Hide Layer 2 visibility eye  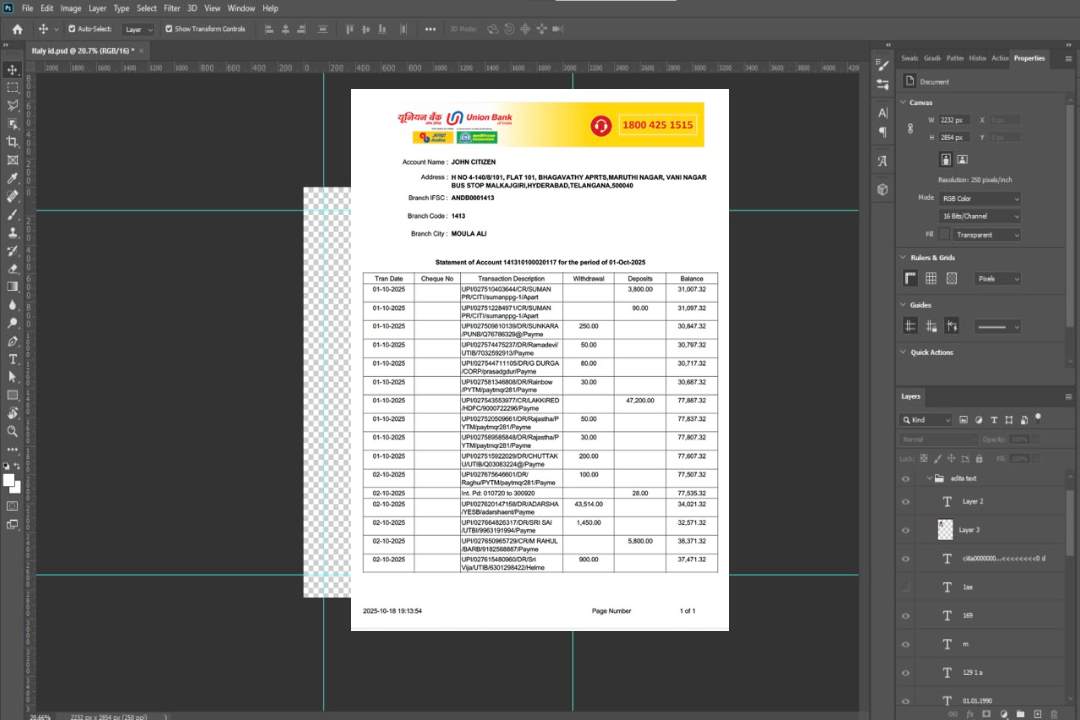(x=906, y=502)
